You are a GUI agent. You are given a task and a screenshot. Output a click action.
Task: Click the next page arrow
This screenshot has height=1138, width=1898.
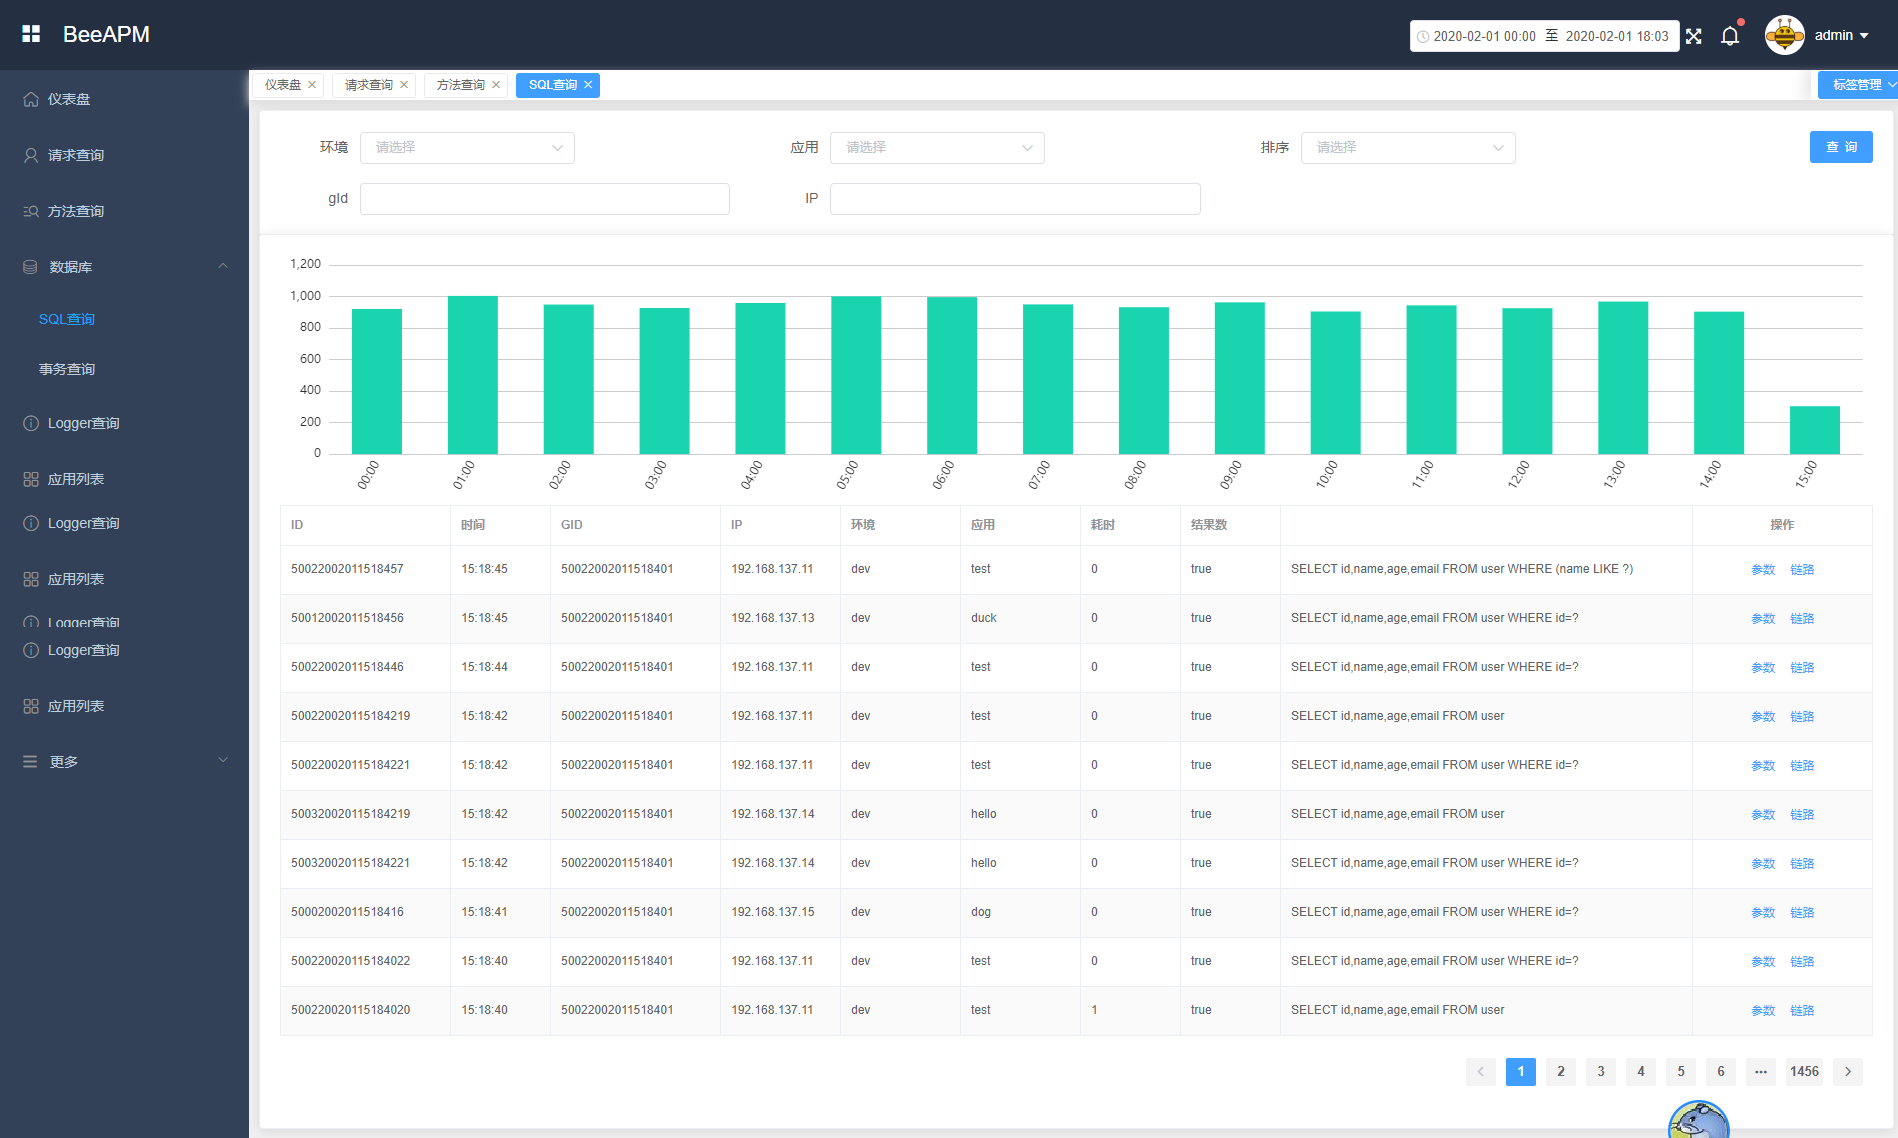click(x=1848, y=1071)
